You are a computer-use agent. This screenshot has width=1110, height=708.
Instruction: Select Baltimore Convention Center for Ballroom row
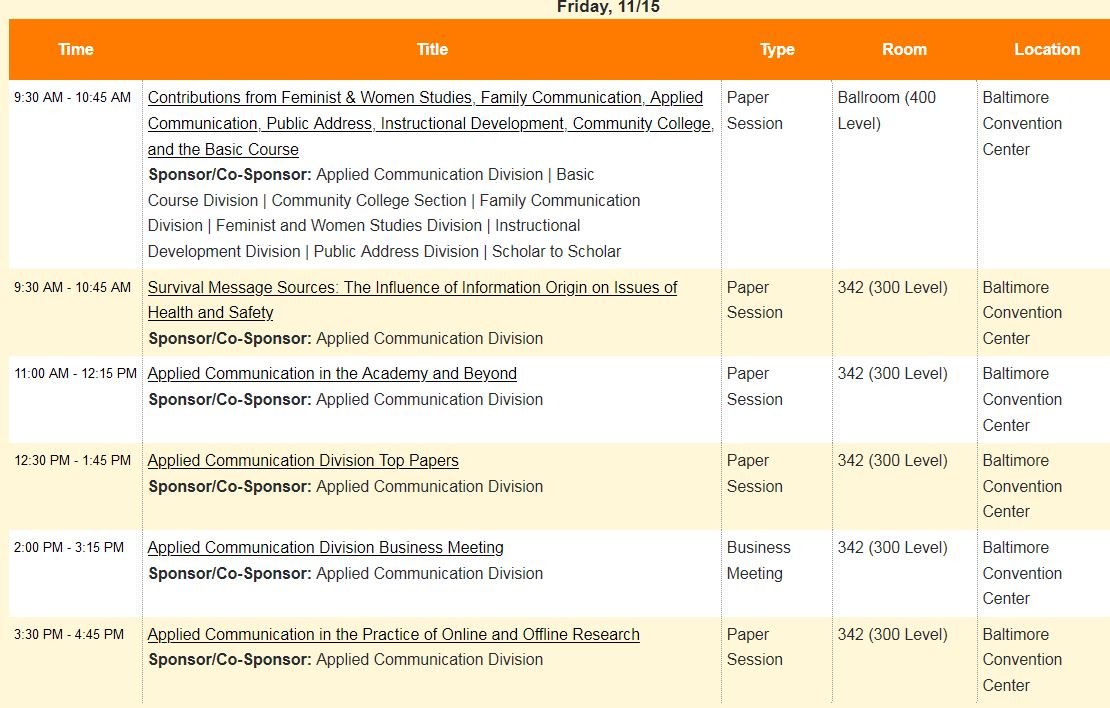point(1022,123)
